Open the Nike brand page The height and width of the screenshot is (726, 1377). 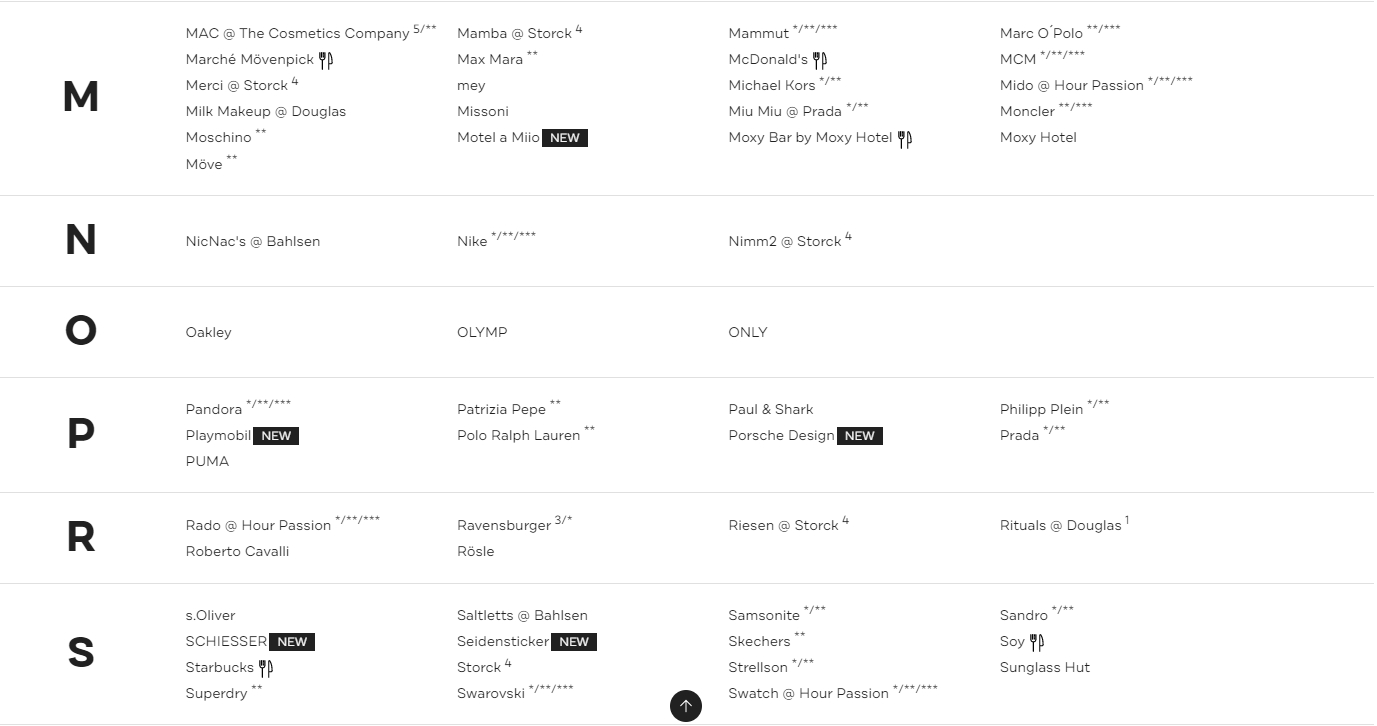coord(472,241)
